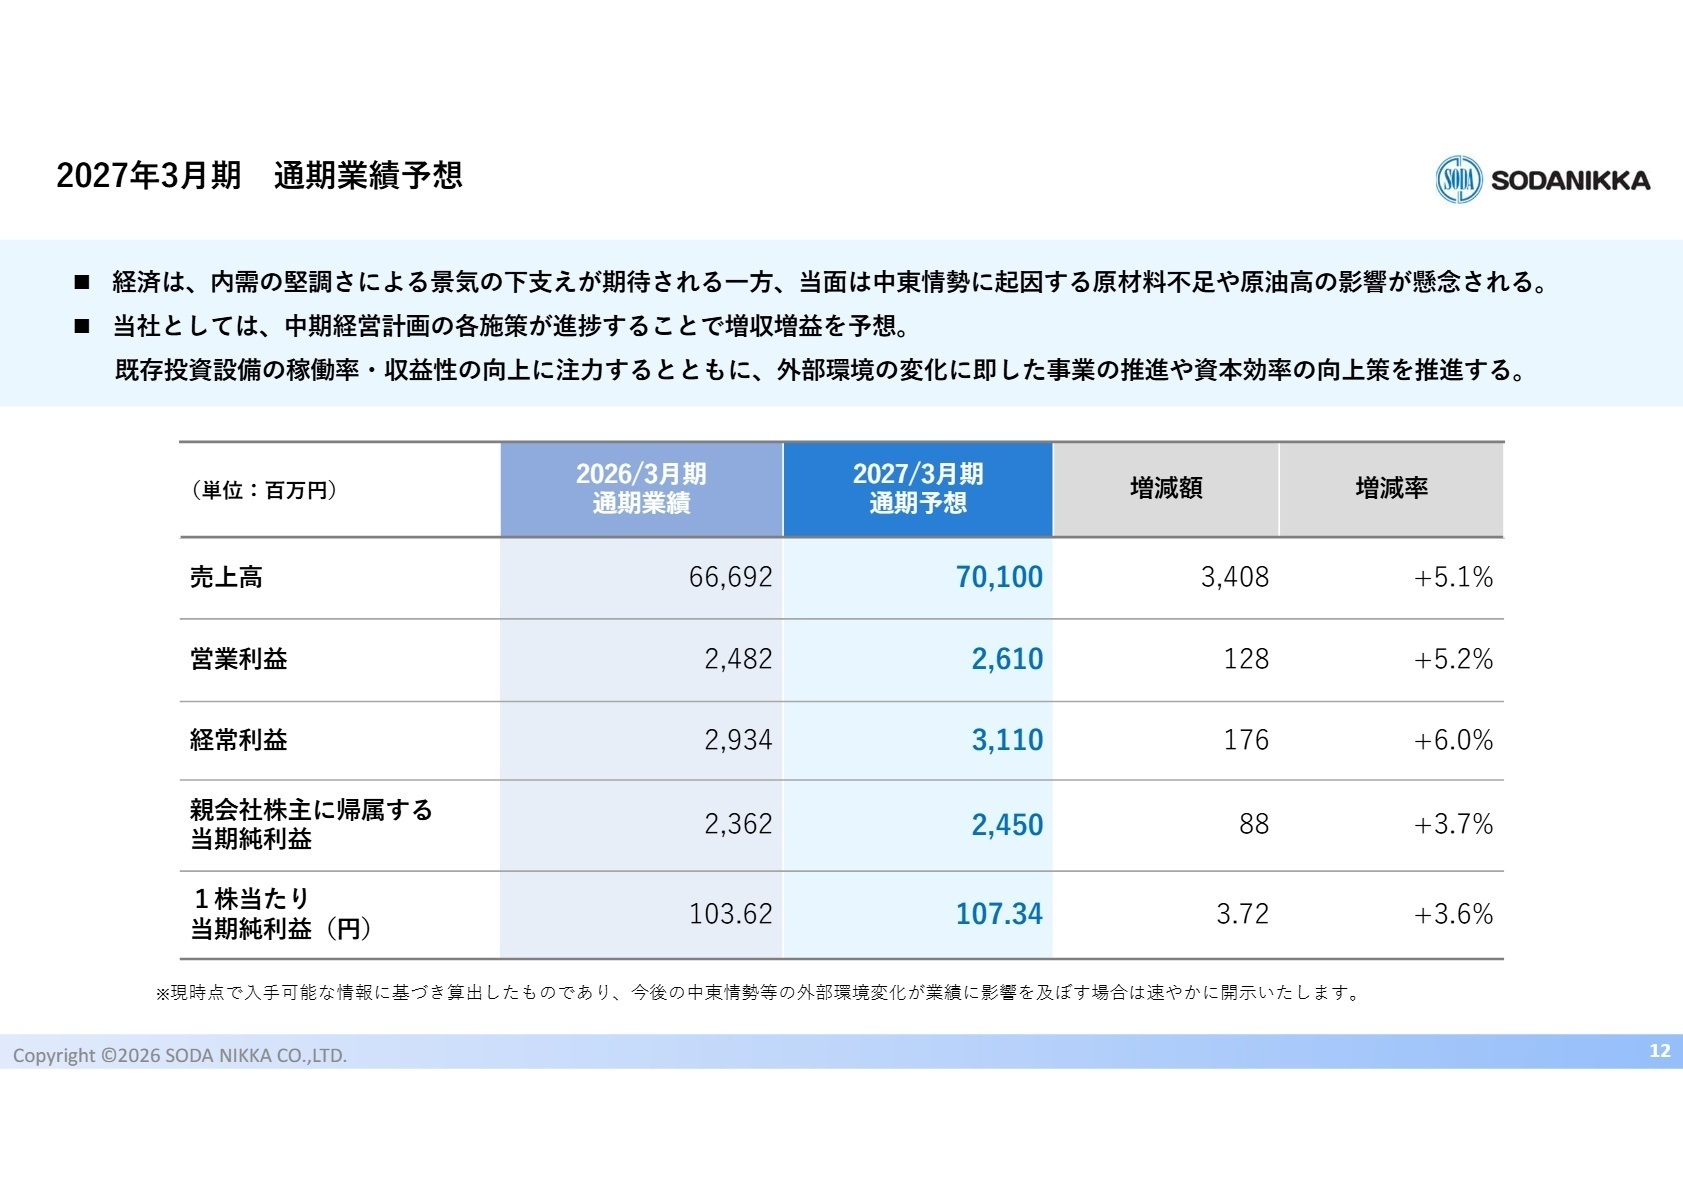
Task: Click the 2,450 forecast net profit
Action: (x=1007, y=825)
